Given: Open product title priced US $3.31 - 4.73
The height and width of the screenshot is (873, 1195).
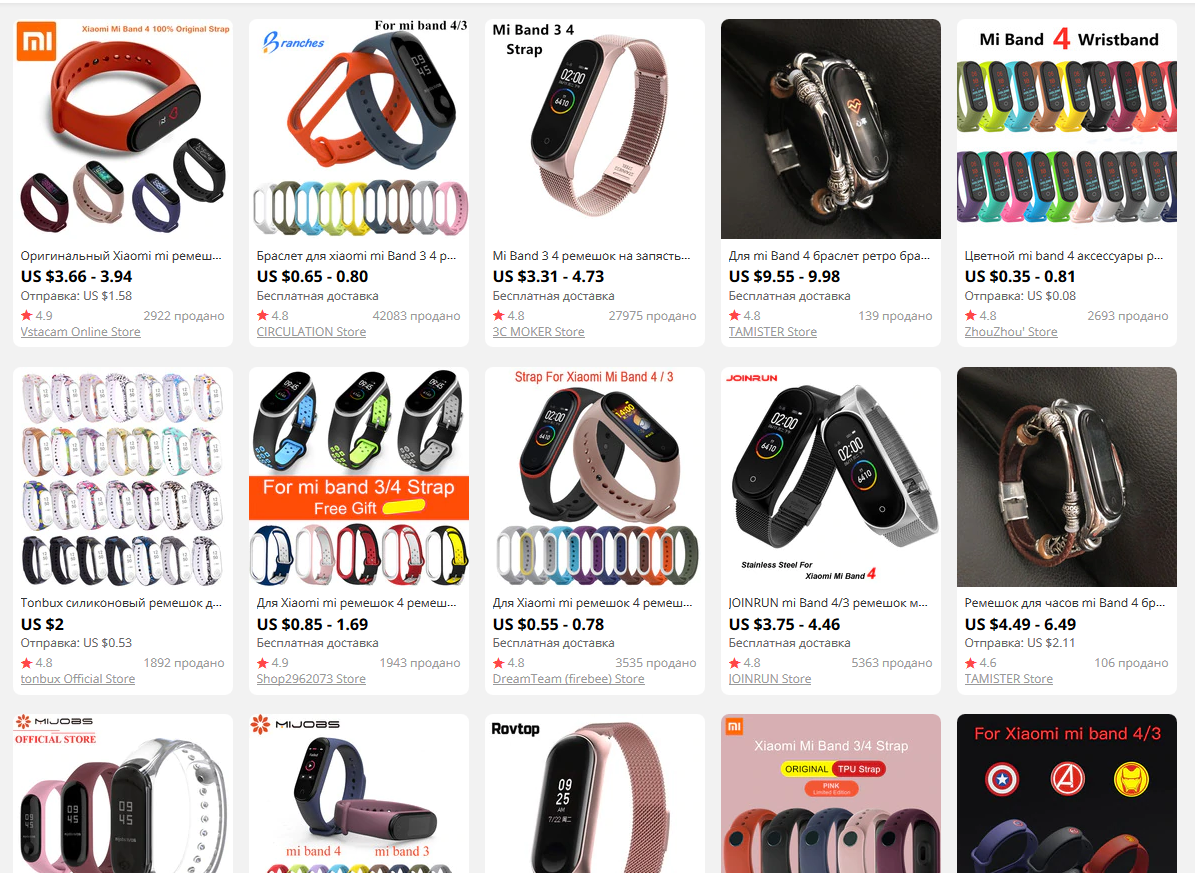Looking at the screenshot, I should [x=591, y=255].
